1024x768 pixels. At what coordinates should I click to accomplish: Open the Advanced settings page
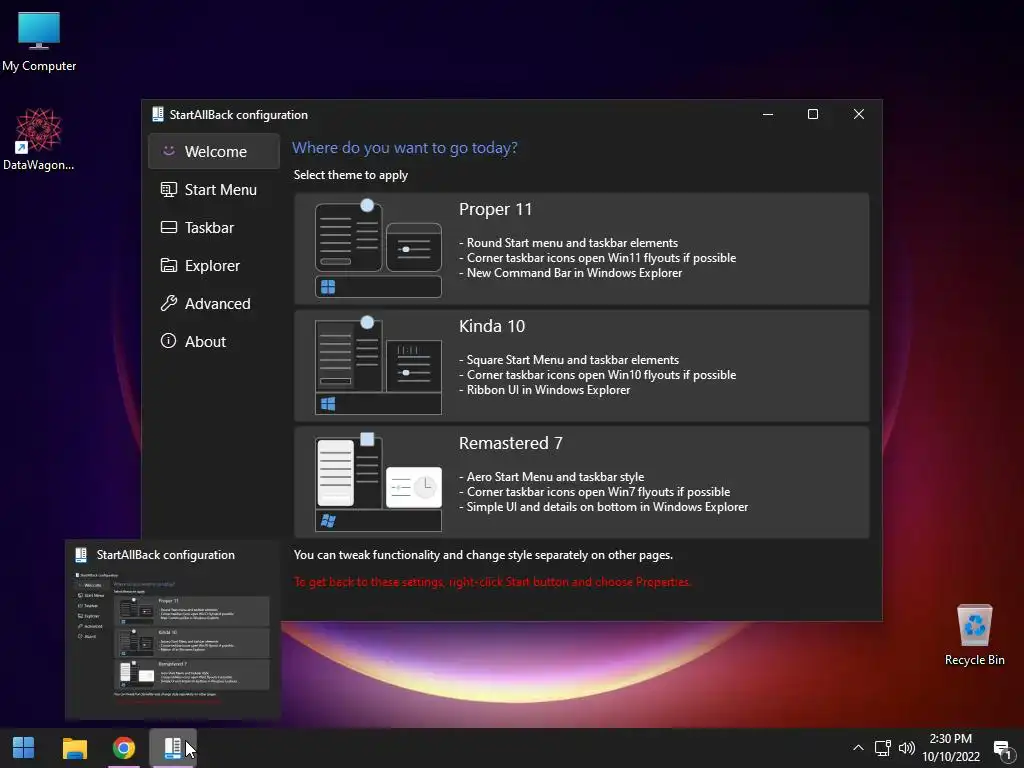point(214,303)
